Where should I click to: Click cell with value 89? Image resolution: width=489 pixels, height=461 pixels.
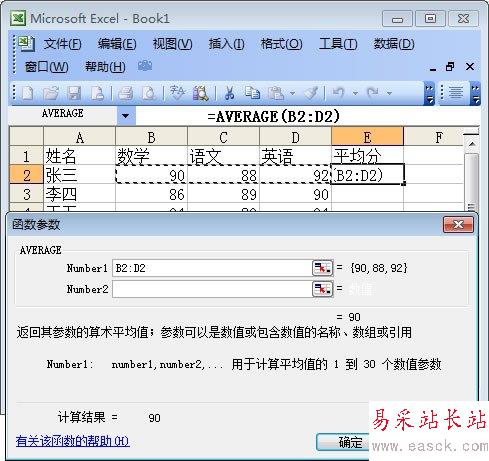point(223,194)
